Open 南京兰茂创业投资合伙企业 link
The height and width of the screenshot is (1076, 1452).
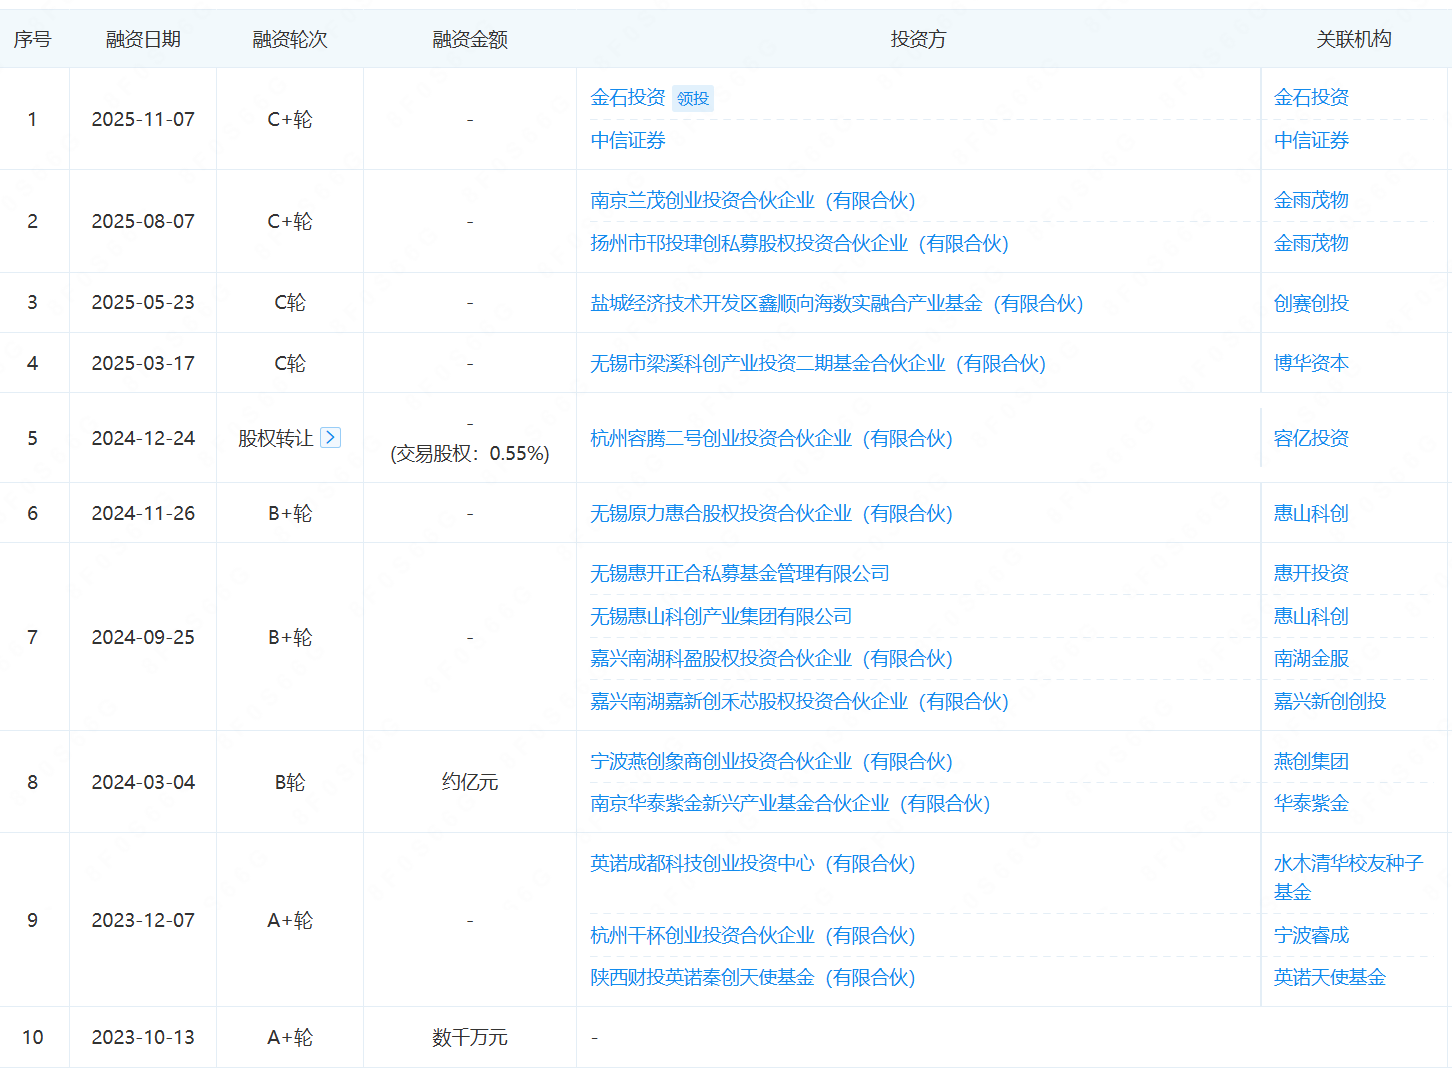click(752, 200)
